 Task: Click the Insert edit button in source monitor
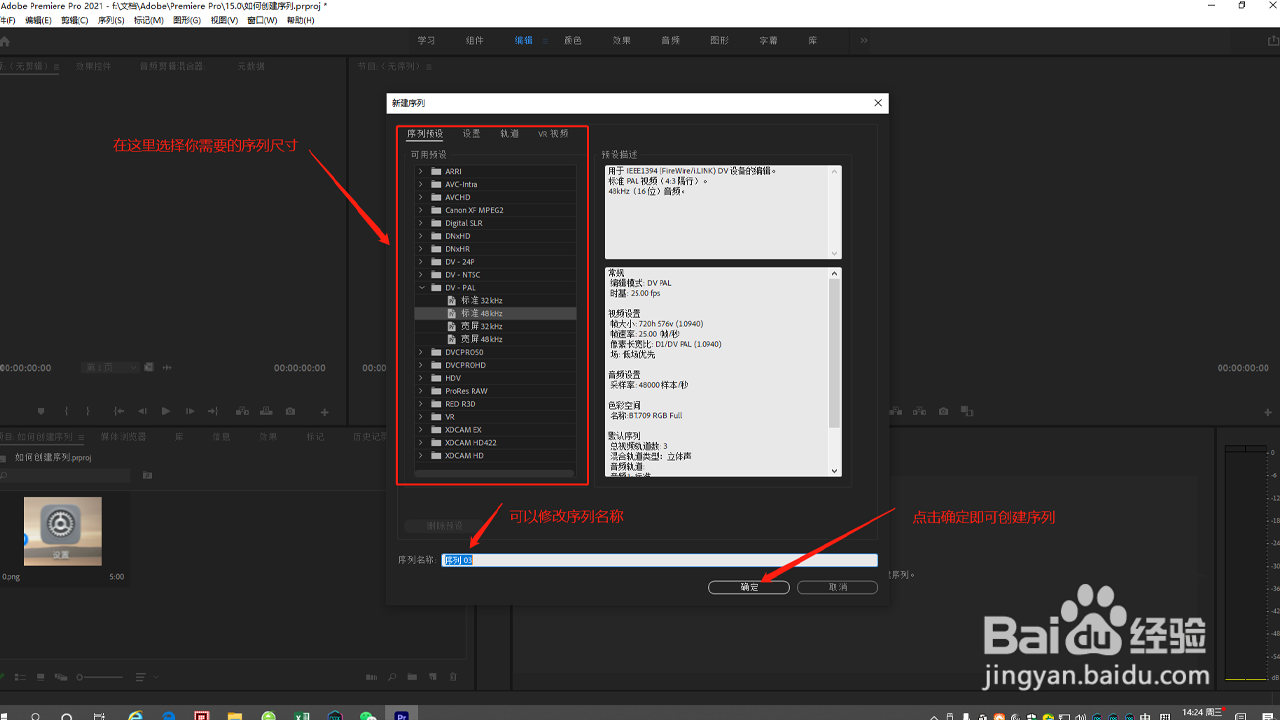pos(242,411)
